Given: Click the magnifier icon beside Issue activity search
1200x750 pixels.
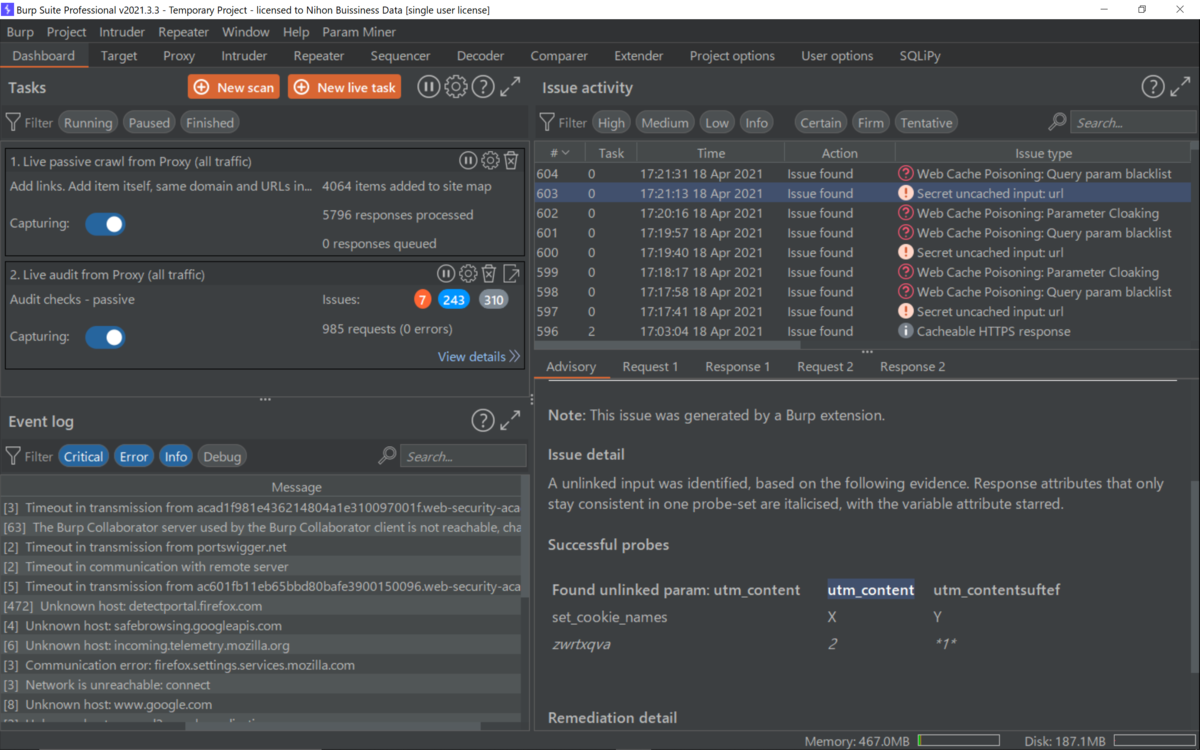Looking at the screenshot, I should pos(1057,122).
